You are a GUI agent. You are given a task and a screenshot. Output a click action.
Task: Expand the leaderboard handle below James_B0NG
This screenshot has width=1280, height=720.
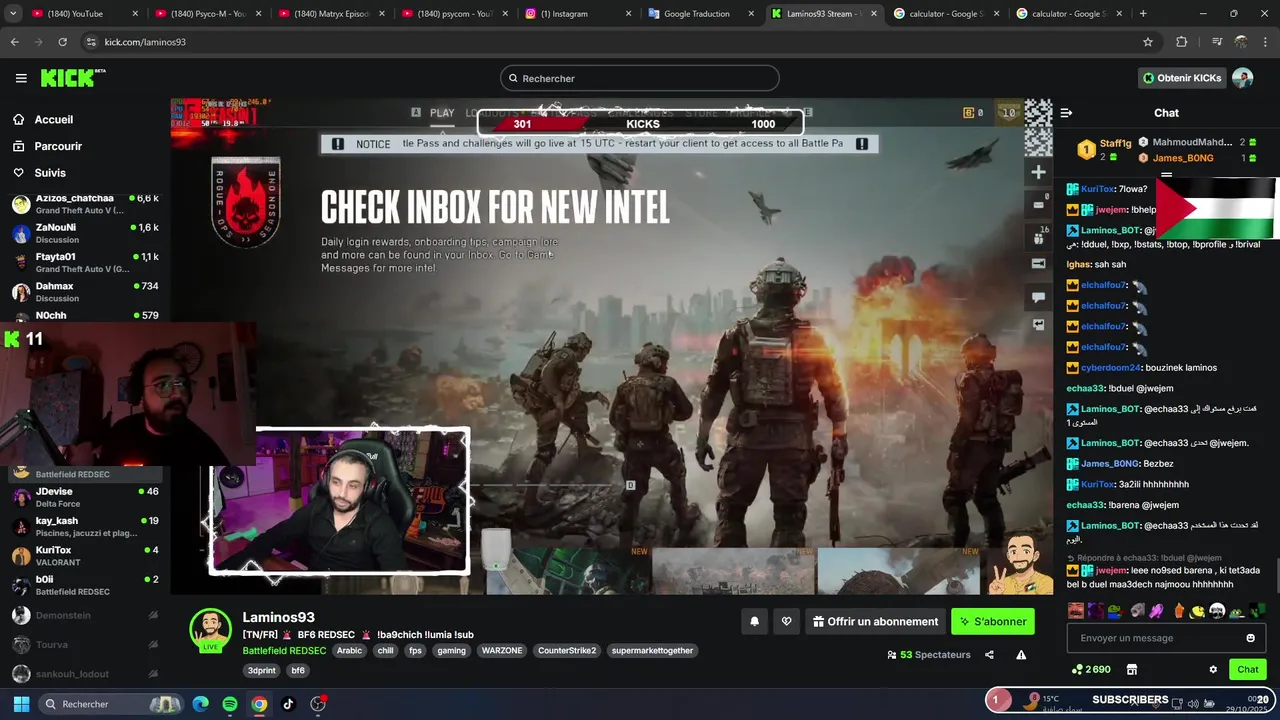click(x=1166, y=174)
